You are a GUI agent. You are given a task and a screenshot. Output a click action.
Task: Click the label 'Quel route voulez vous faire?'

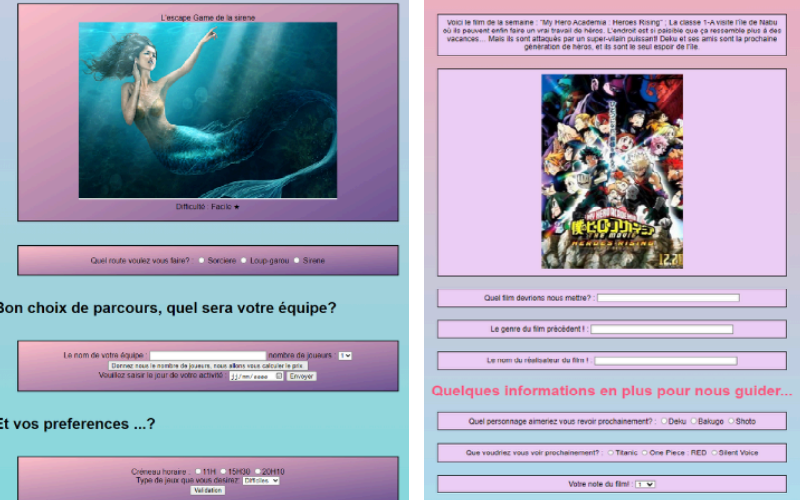pyautogui.click(x=141, y=260)
